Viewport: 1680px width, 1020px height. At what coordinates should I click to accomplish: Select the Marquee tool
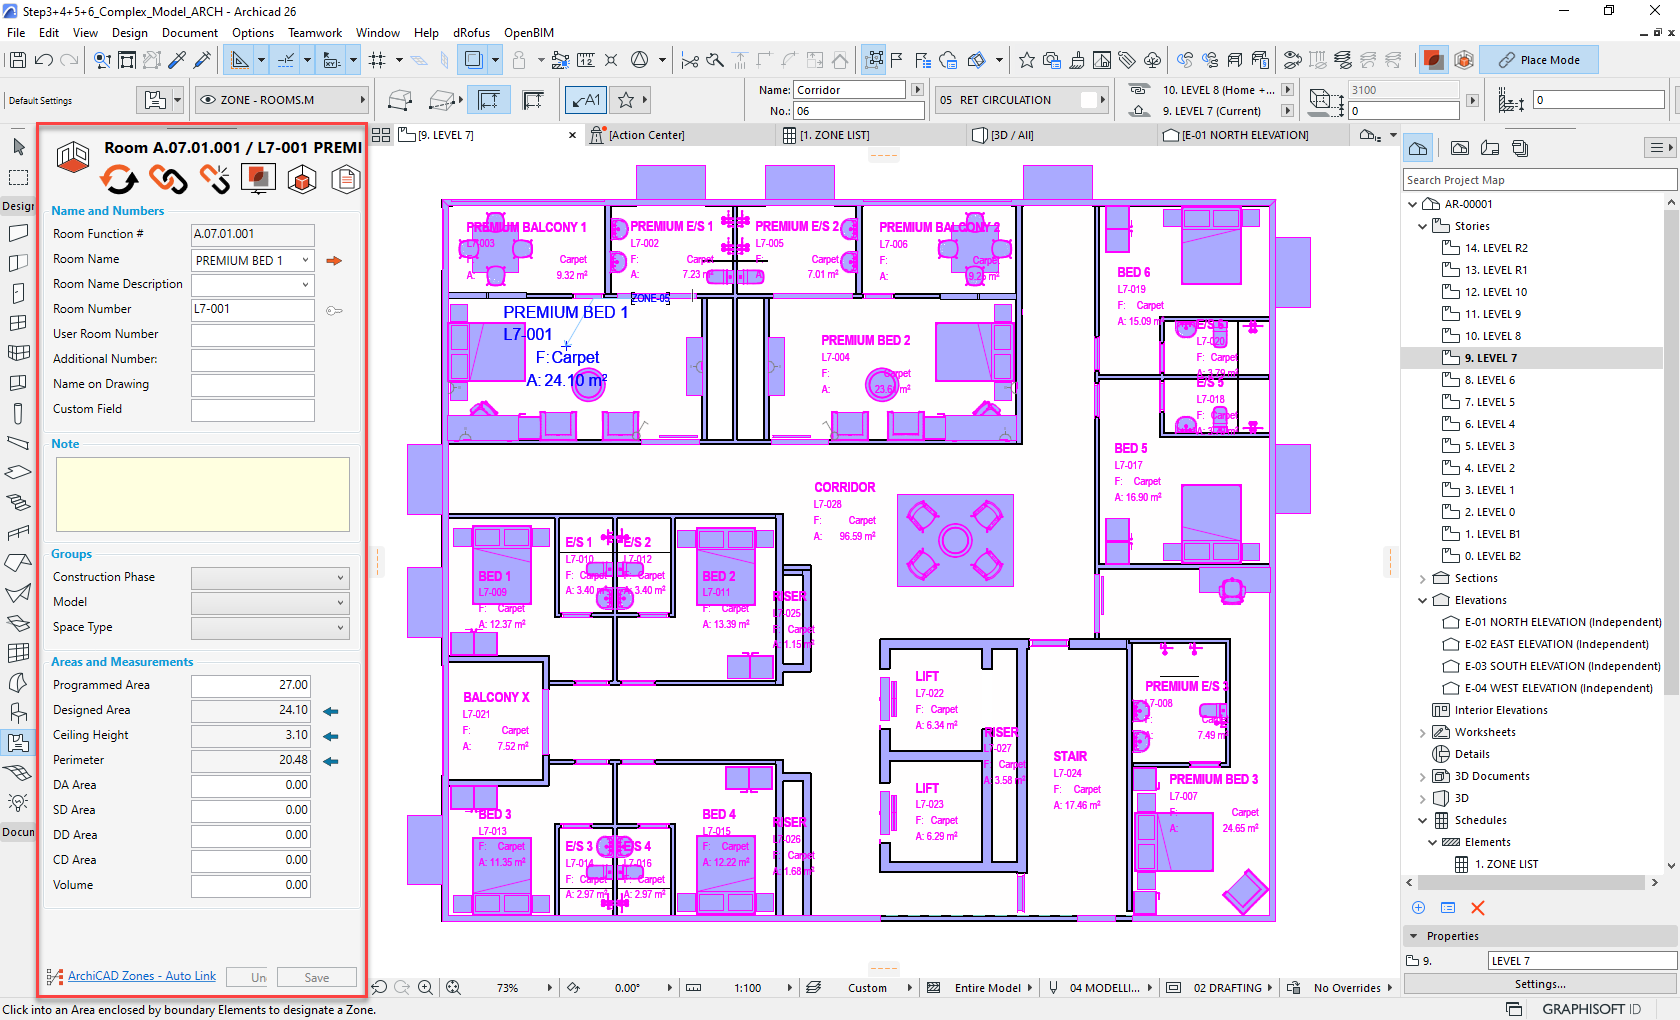(x=18, y=177)
